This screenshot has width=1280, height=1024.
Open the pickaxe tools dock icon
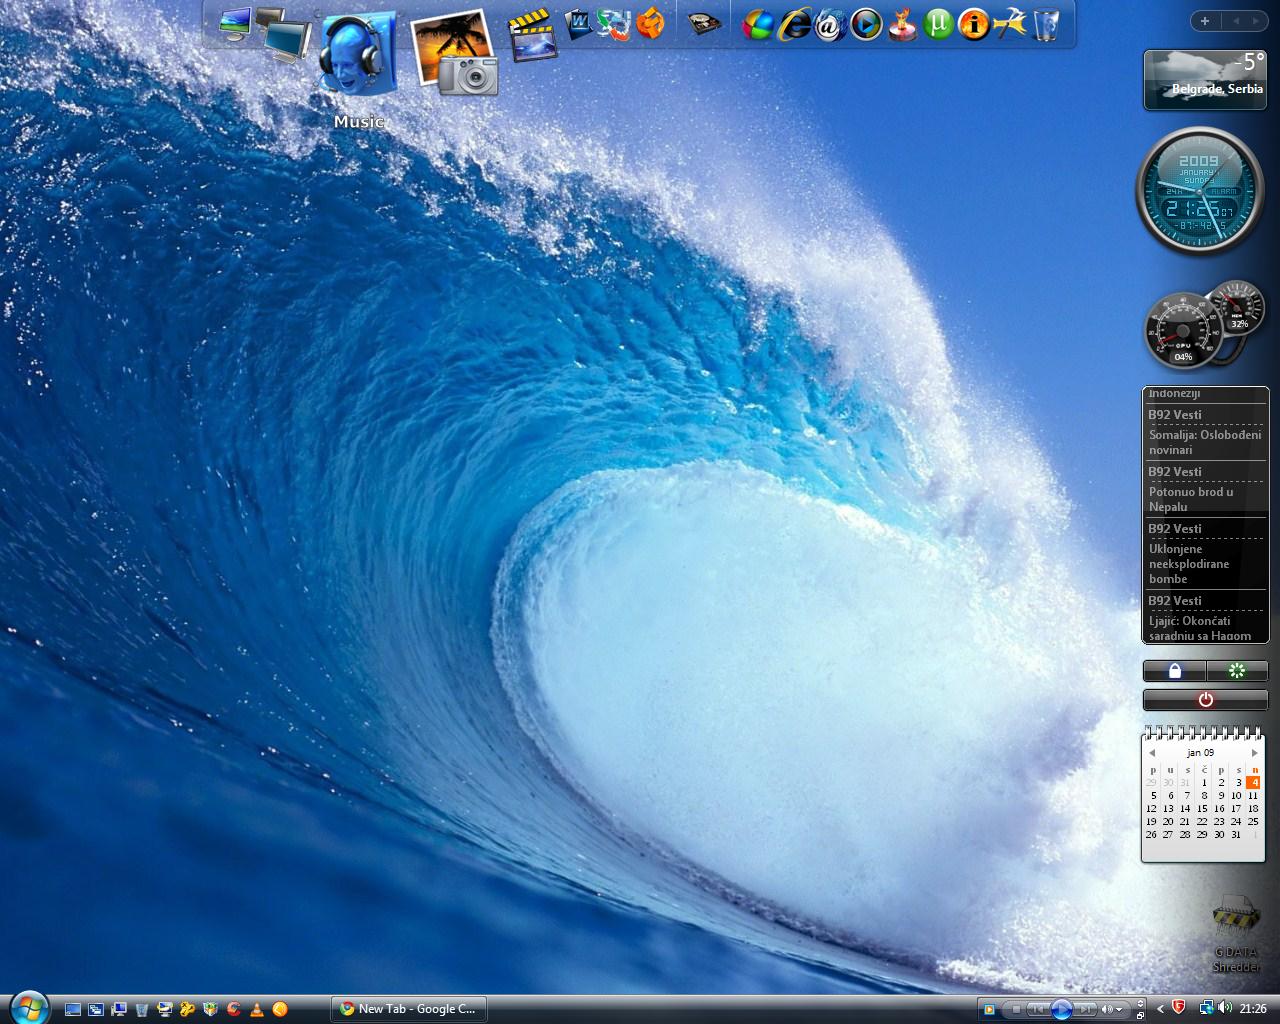1010,24
